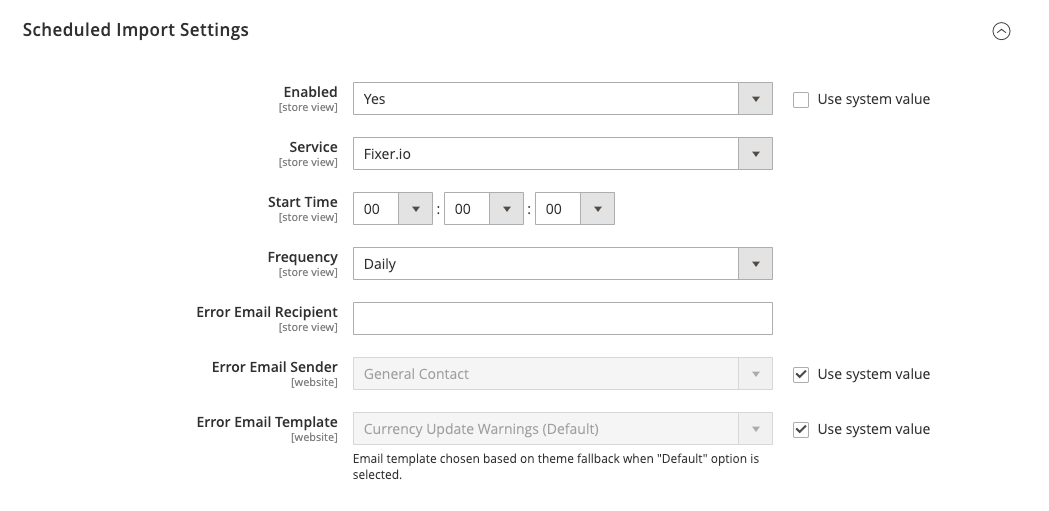Collapse the Scheduled Import Settings section
Screen dimensions: 1049x511
point(1001,31)
